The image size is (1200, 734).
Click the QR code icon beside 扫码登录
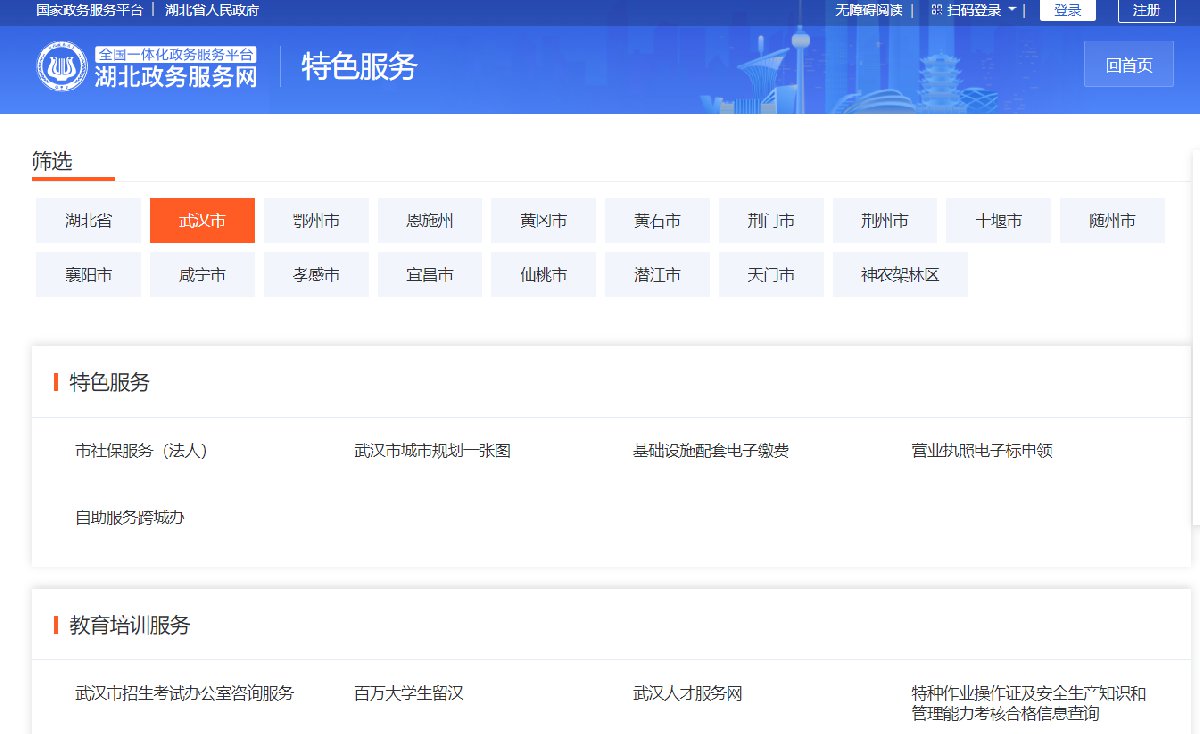[x=936, y=10]
